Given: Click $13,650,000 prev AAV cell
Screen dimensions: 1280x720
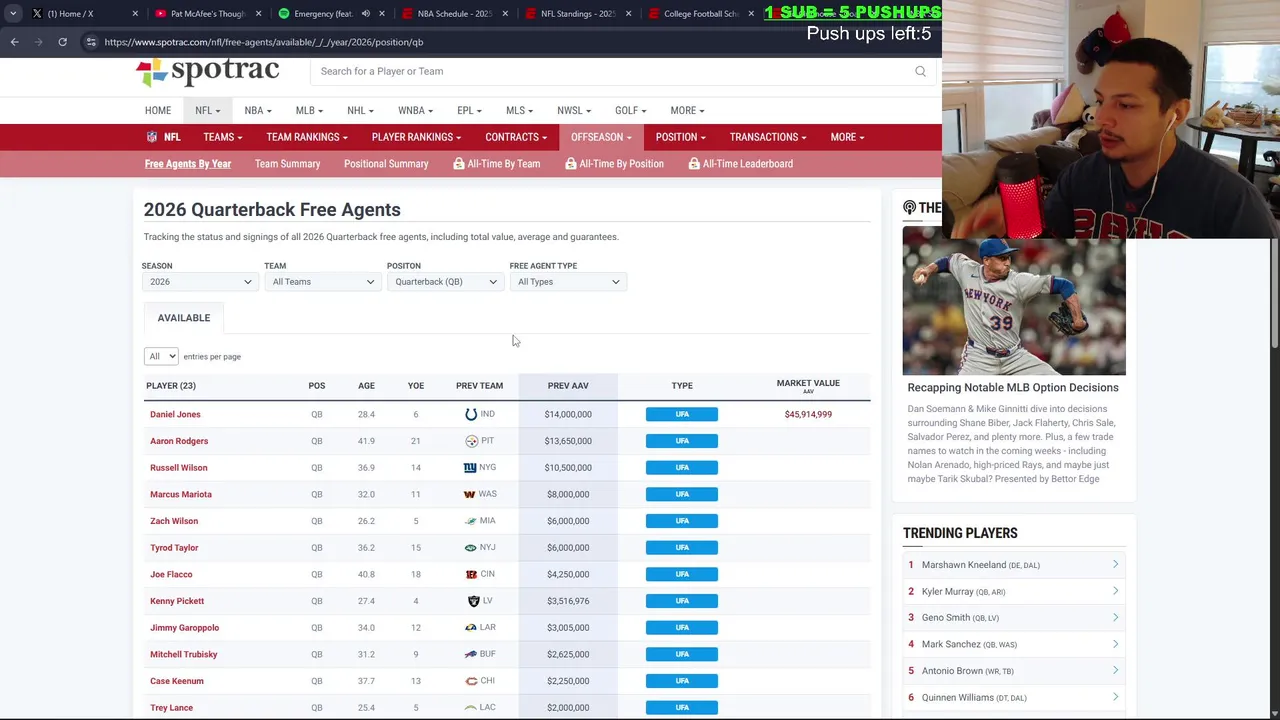Looking at the screenshot, I should [x=568, y=441].
